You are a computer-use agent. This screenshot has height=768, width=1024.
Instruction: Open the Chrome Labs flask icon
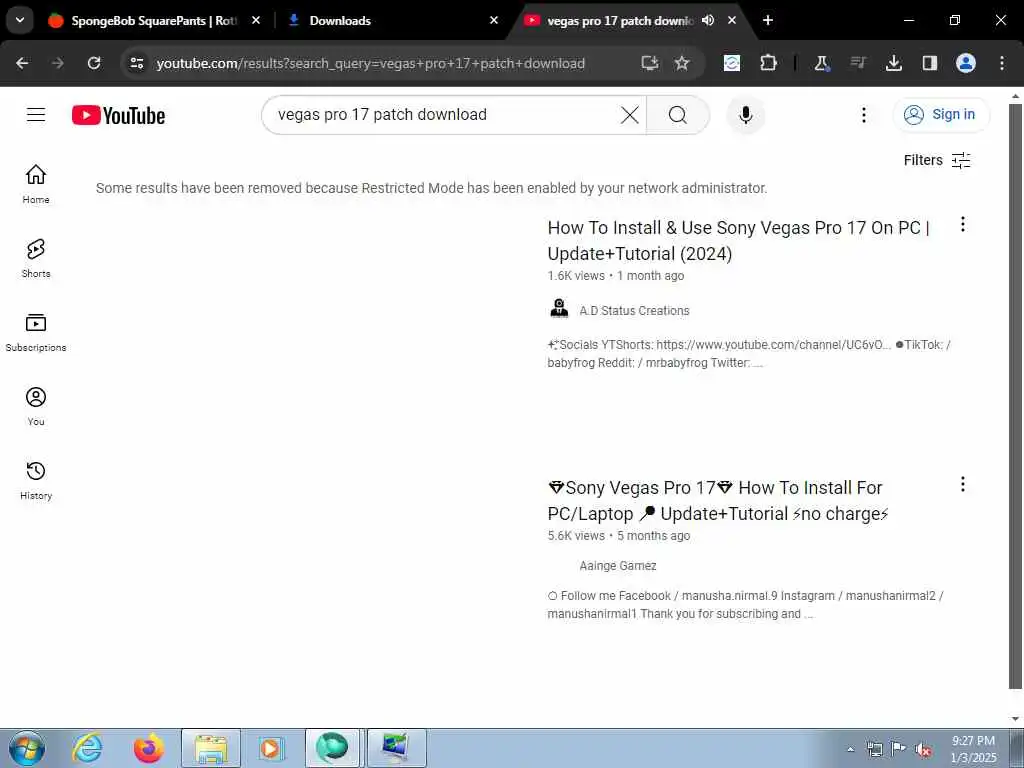tap(822, 63)
